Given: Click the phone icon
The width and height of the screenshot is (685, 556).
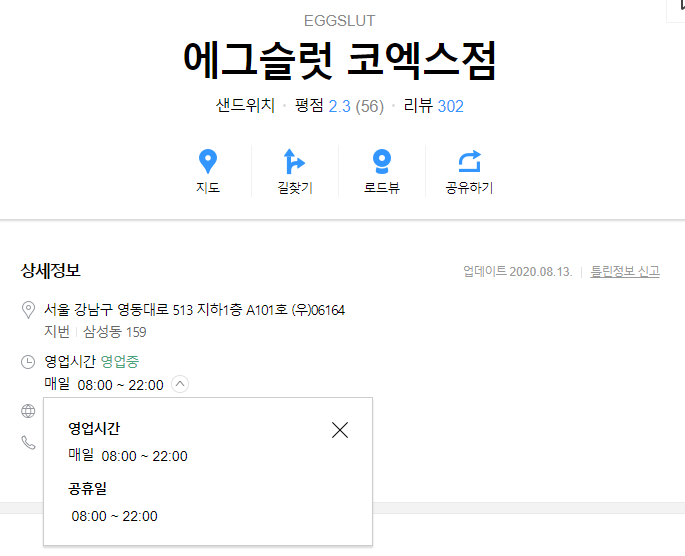Looking at the screenshot, I should (x=28, y=442).
